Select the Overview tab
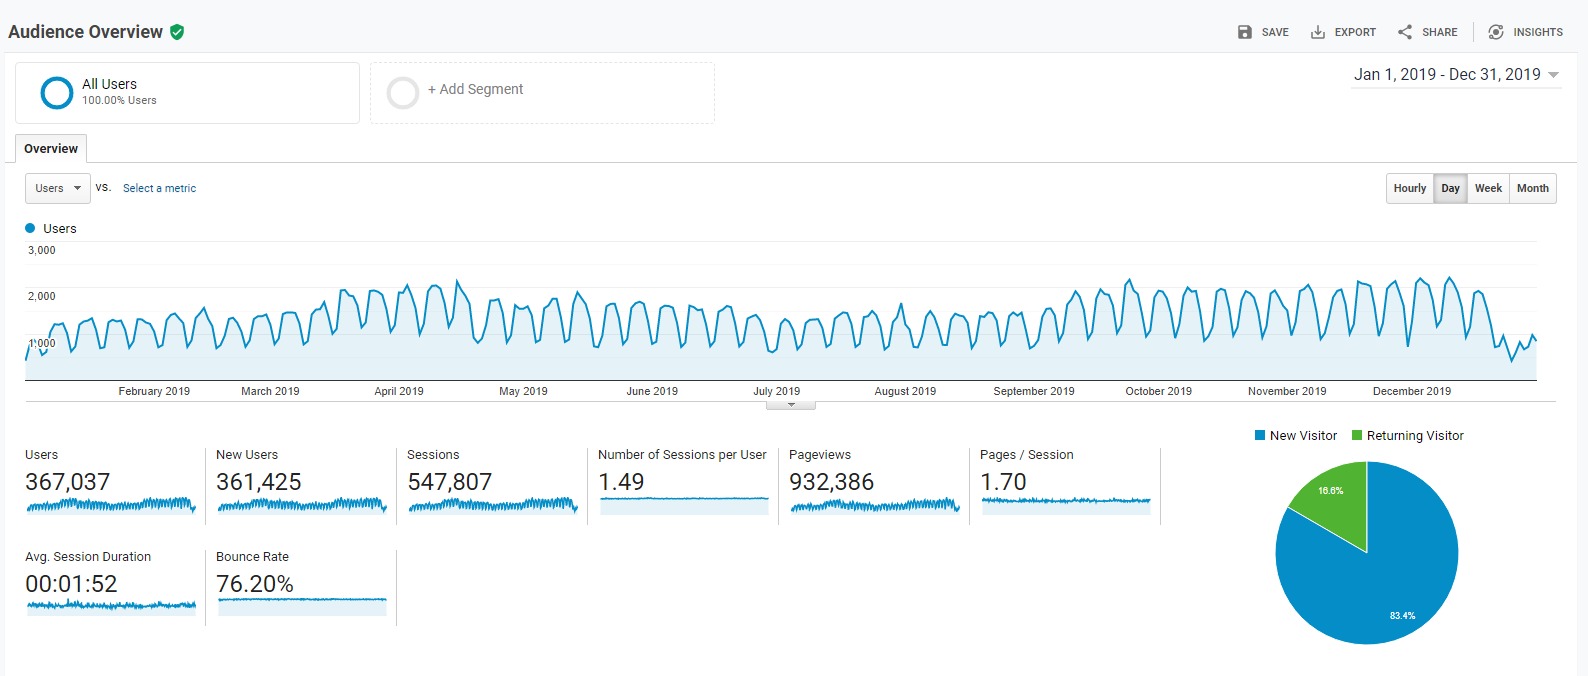The image size is (1588, 676). [51, 148]
